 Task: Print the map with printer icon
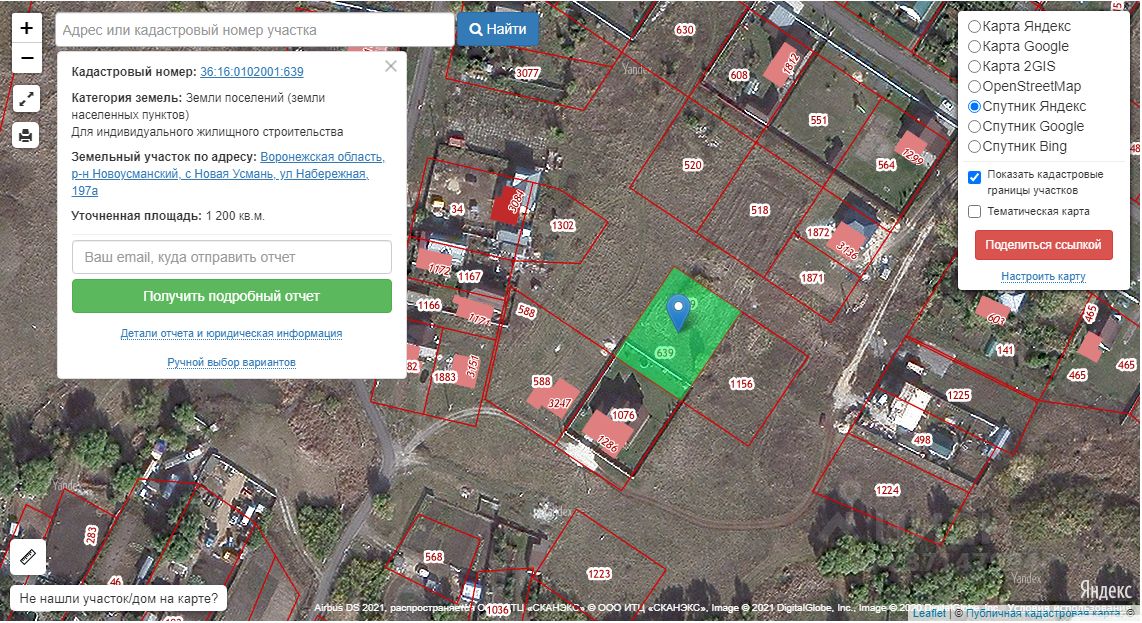click(25, 135)
